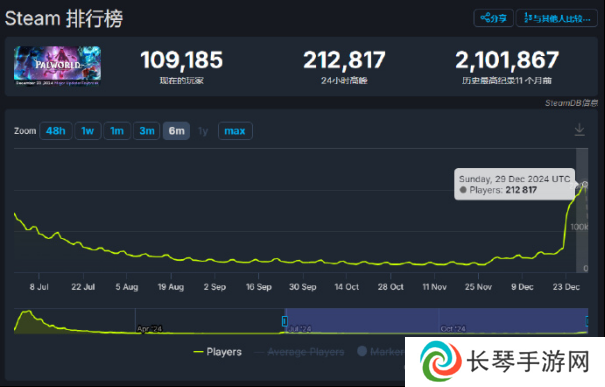Click the 109,185 current players figure
The image size is (605, 387).
tap(181, 60)
